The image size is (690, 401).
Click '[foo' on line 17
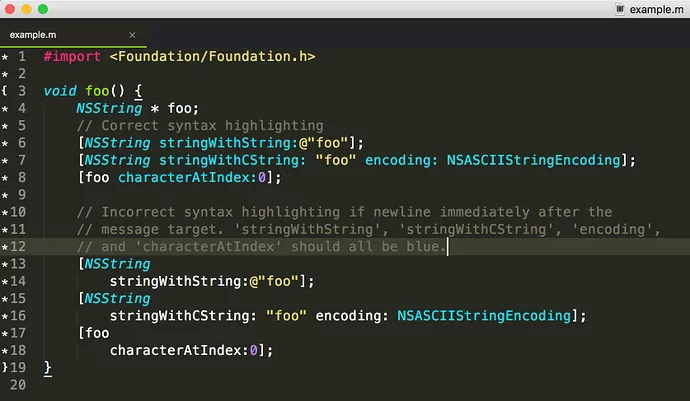94,333
